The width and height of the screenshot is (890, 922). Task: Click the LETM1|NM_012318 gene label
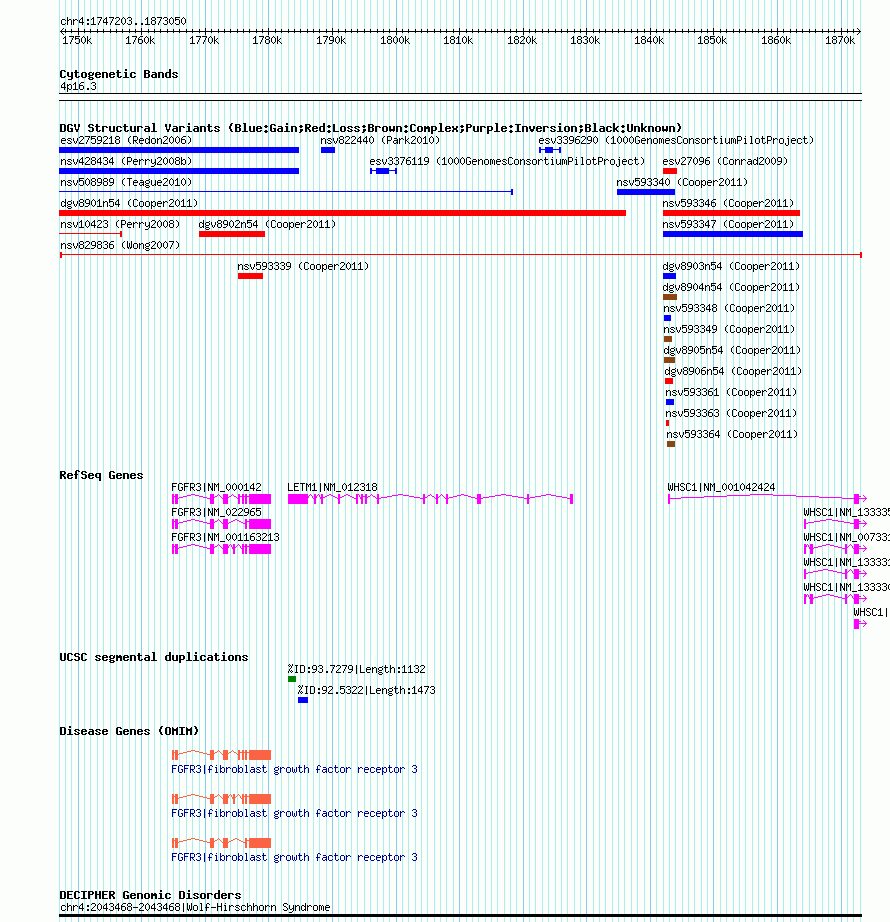[332, 487]
